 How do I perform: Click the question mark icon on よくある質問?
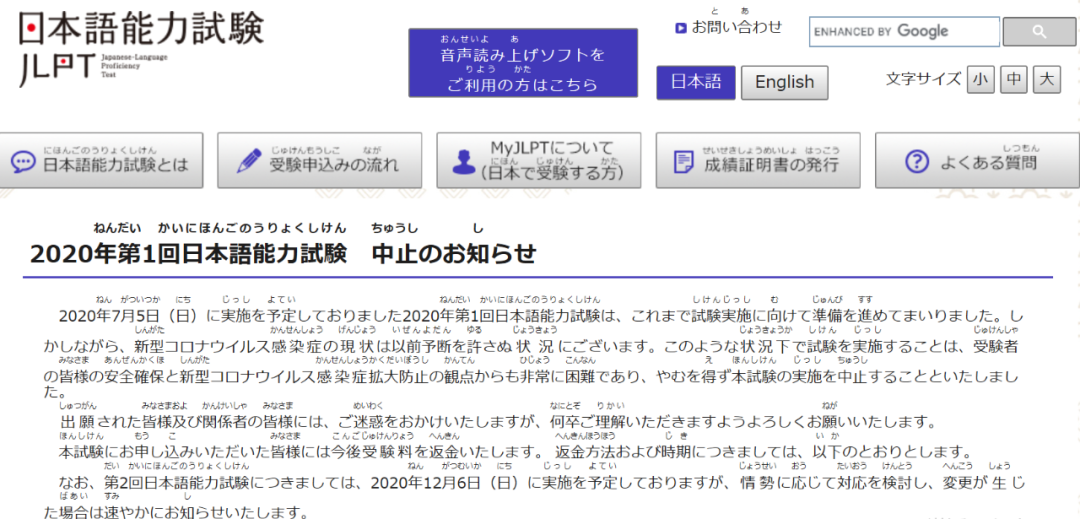click(x=917, y=162)
